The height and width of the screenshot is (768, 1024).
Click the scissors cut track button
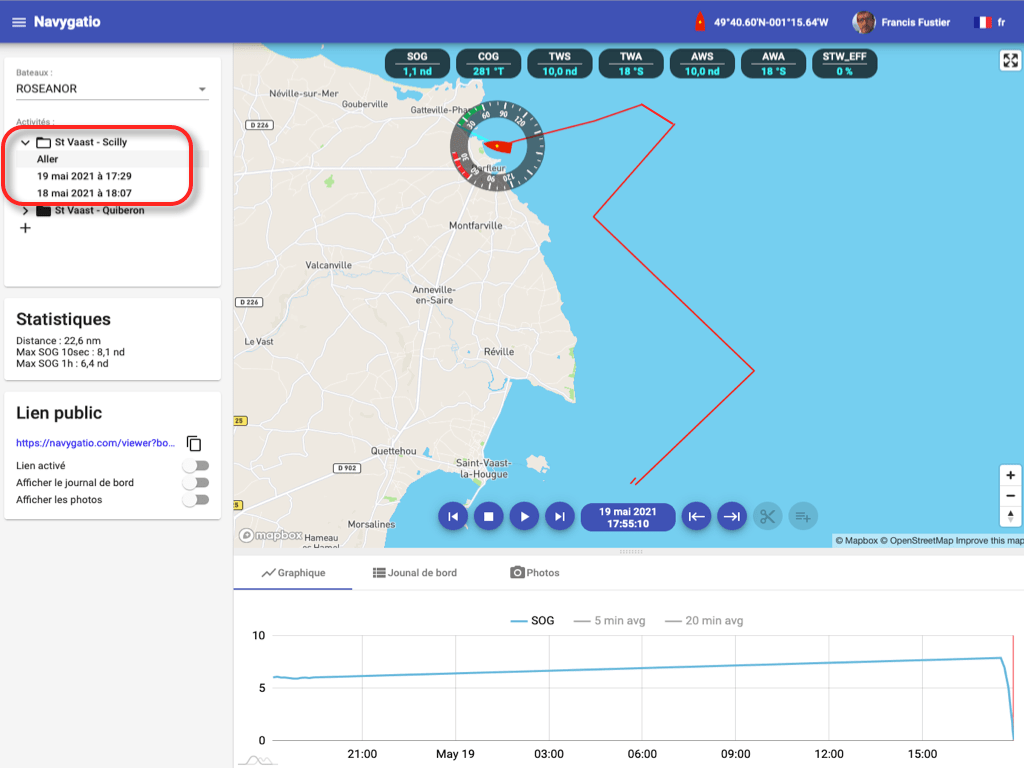[767, 516]
